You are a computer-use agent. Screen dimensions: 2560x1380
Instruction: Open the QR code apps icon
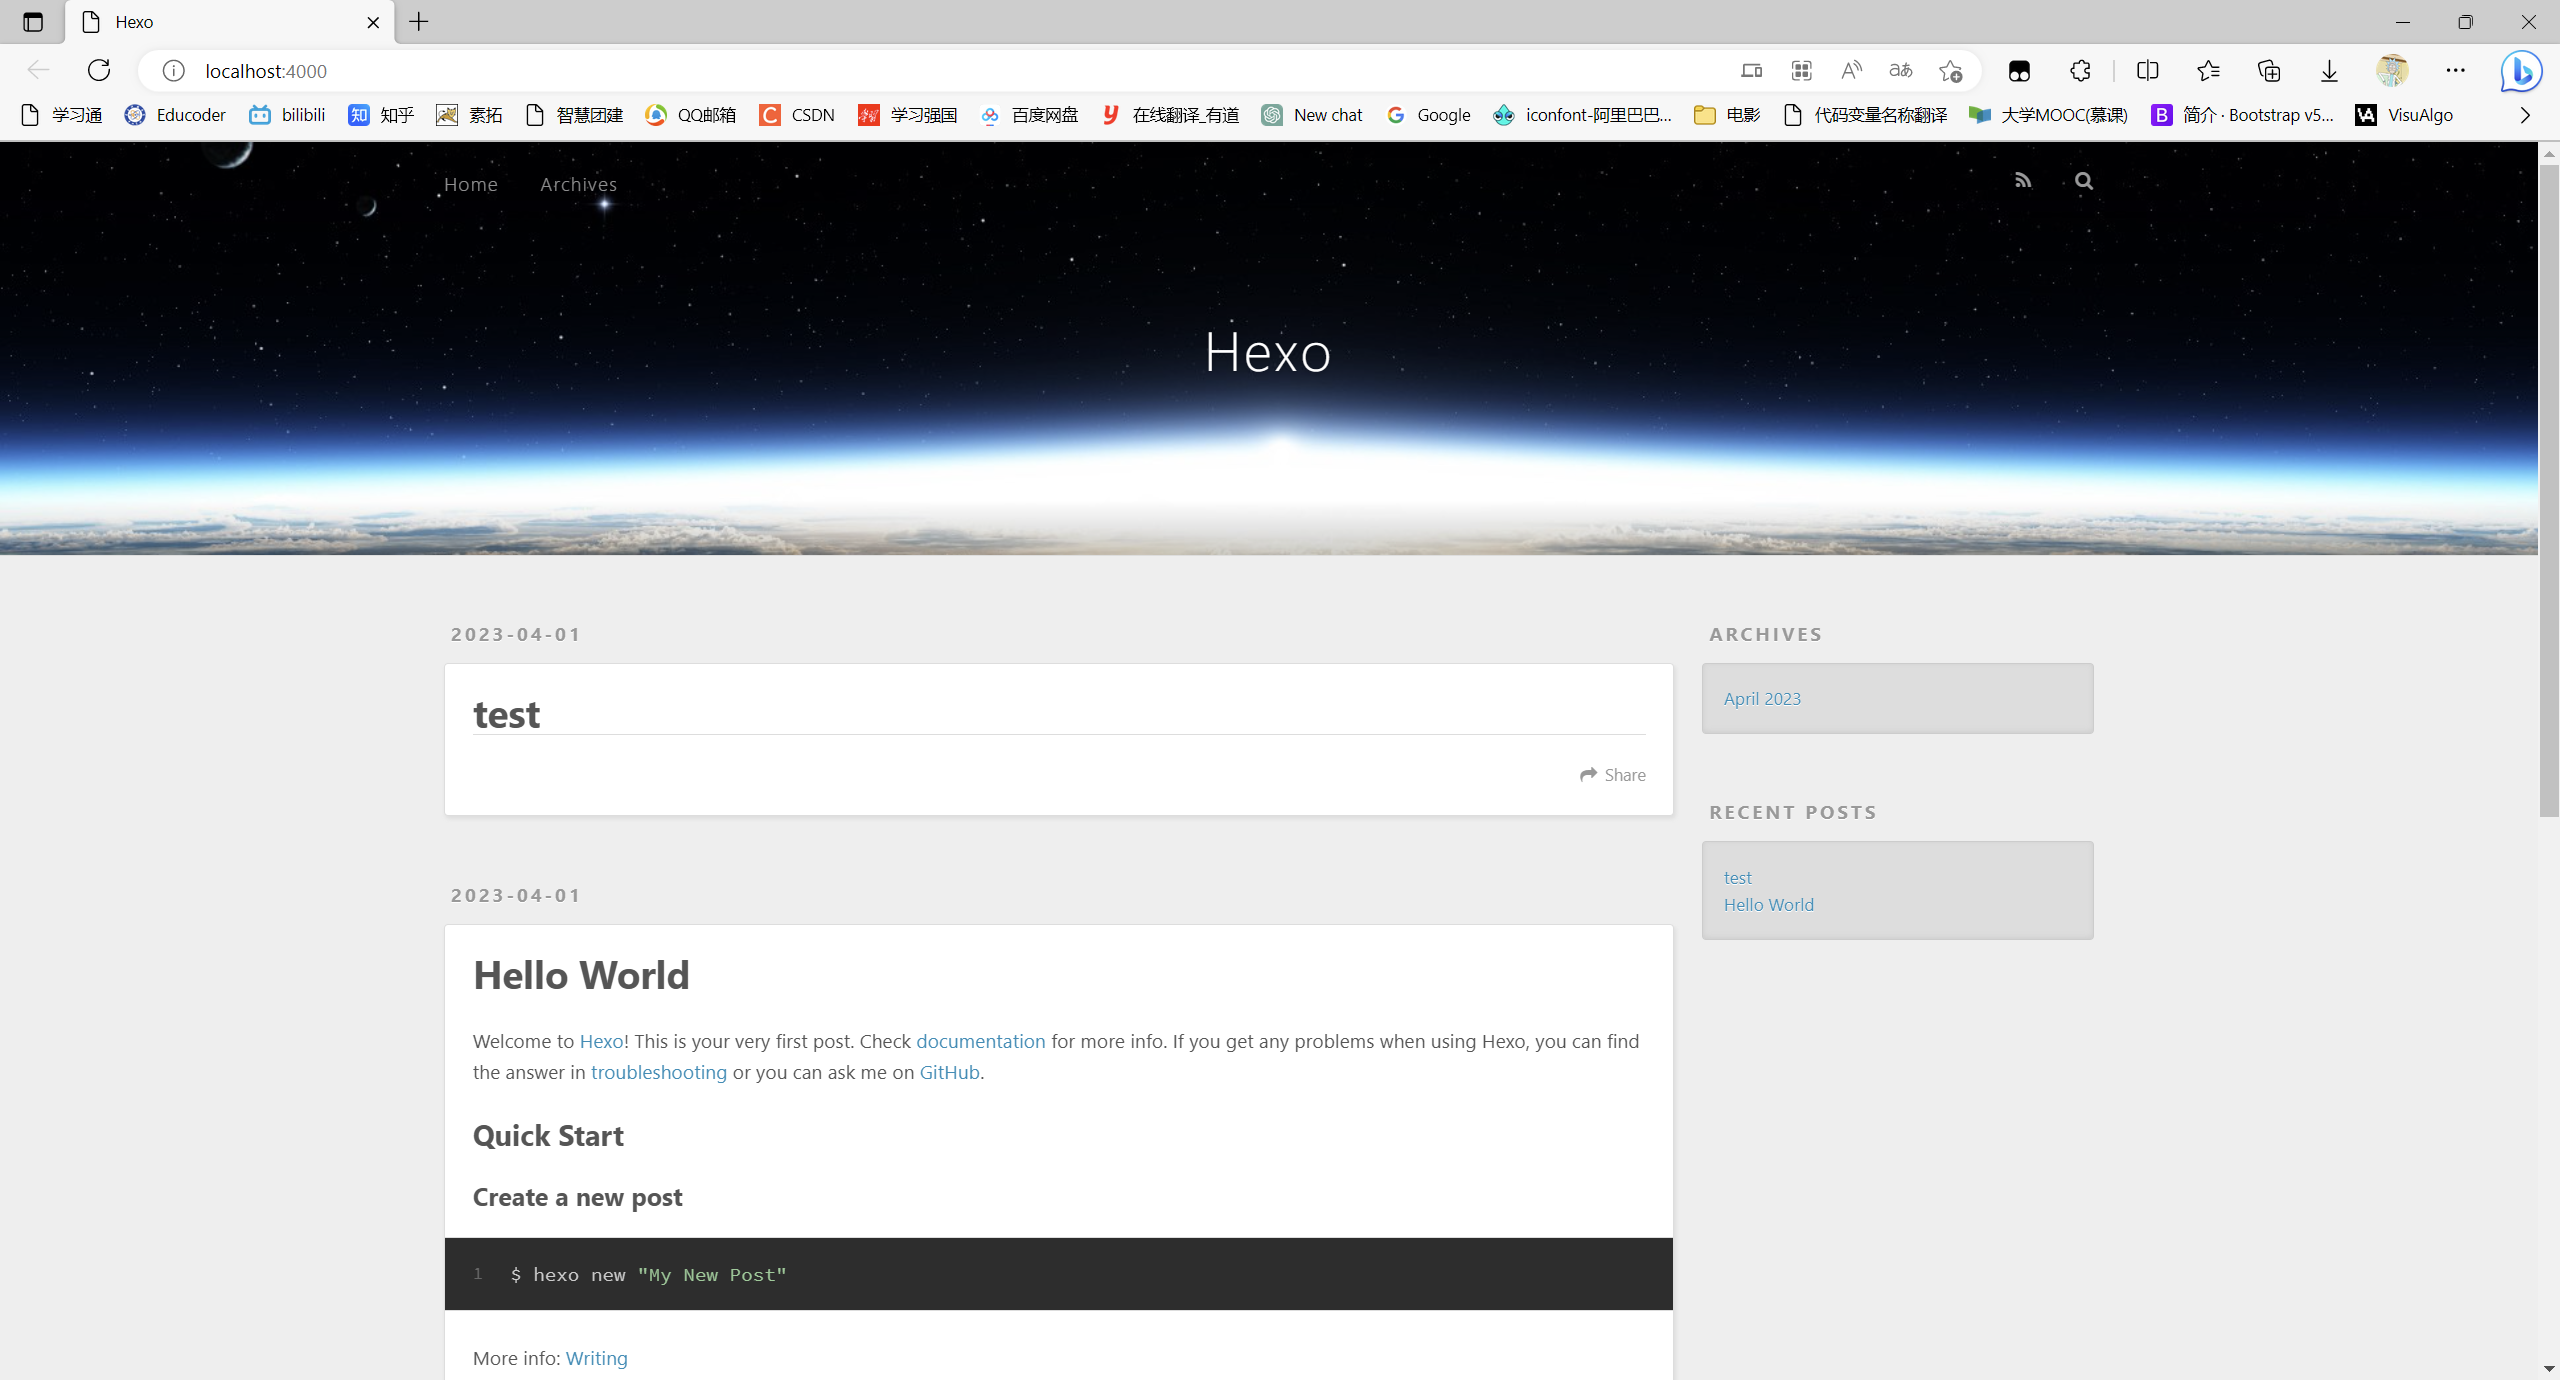(1802, 71)
